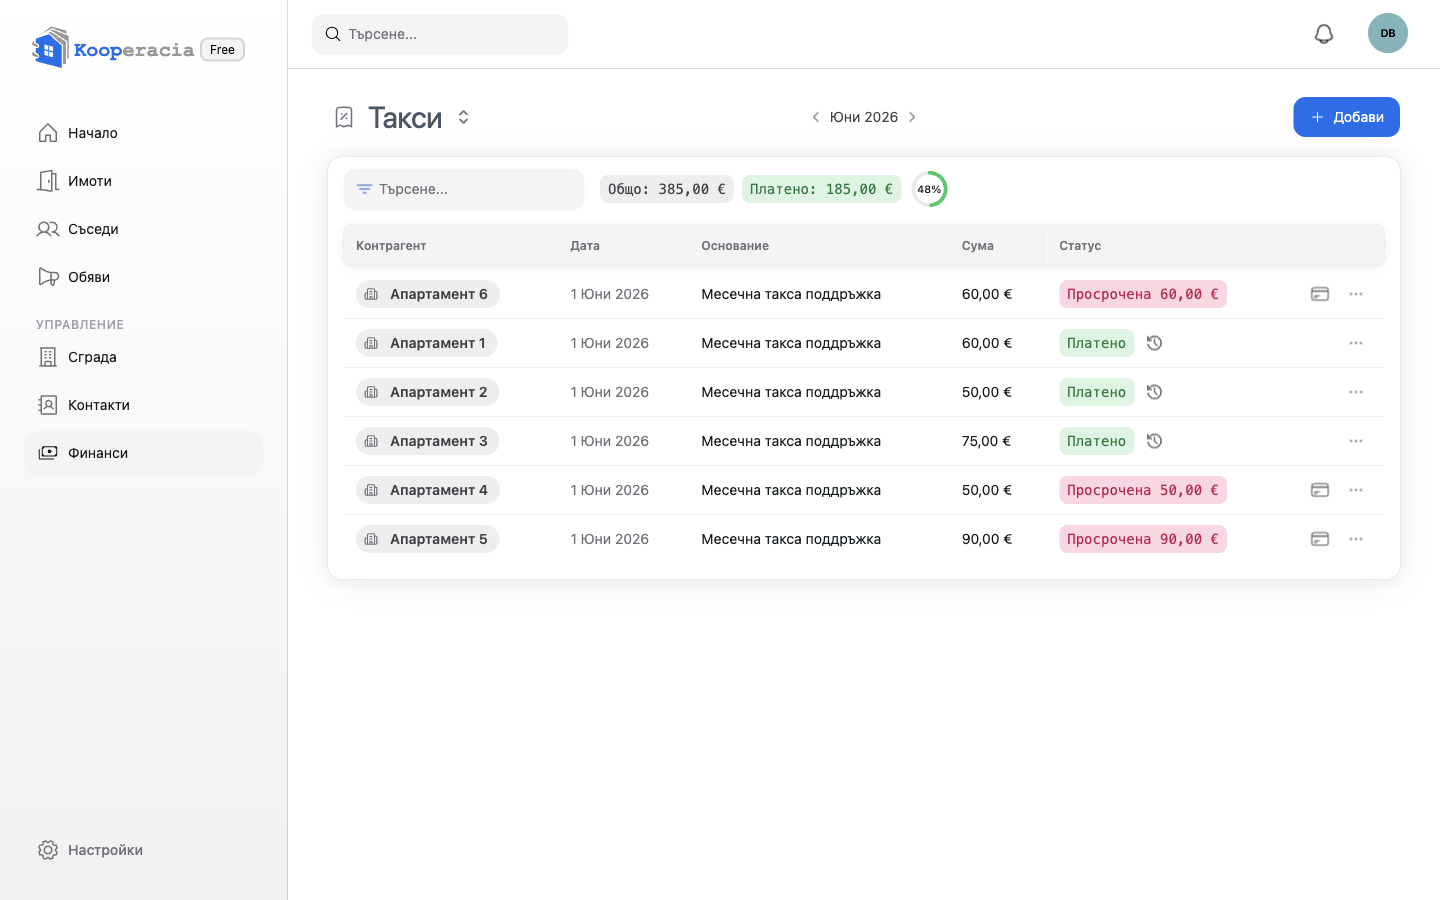The height and width of the screenshot is (900, 1440).
Task: Go to the next month after Юни 2026
Action: (912, 117)
